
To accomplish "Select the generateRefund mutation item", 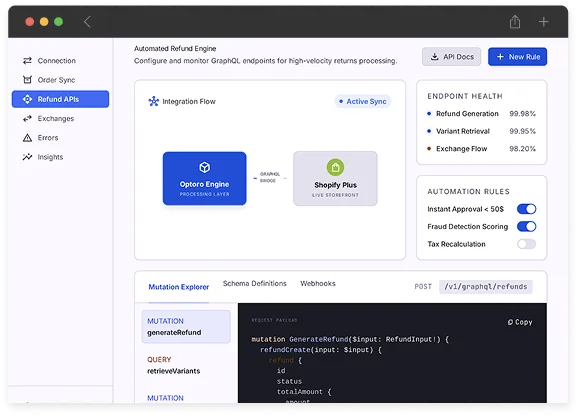I will (x=186, y=327).
